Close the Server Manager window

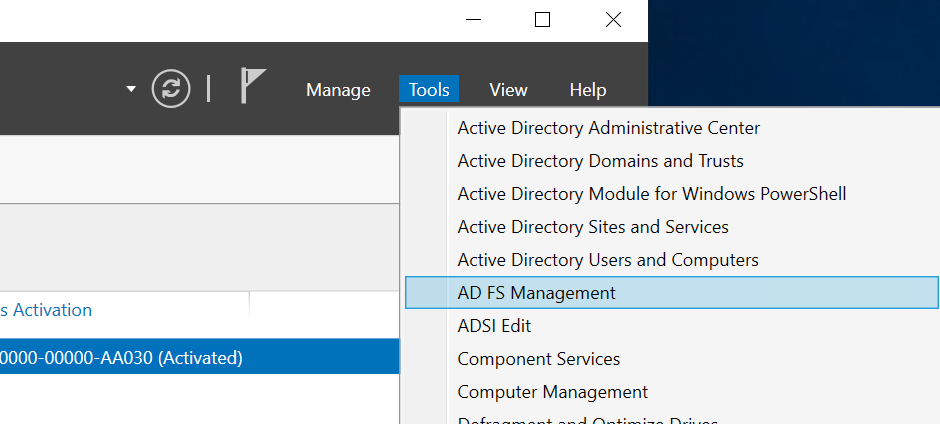(613, 20)
